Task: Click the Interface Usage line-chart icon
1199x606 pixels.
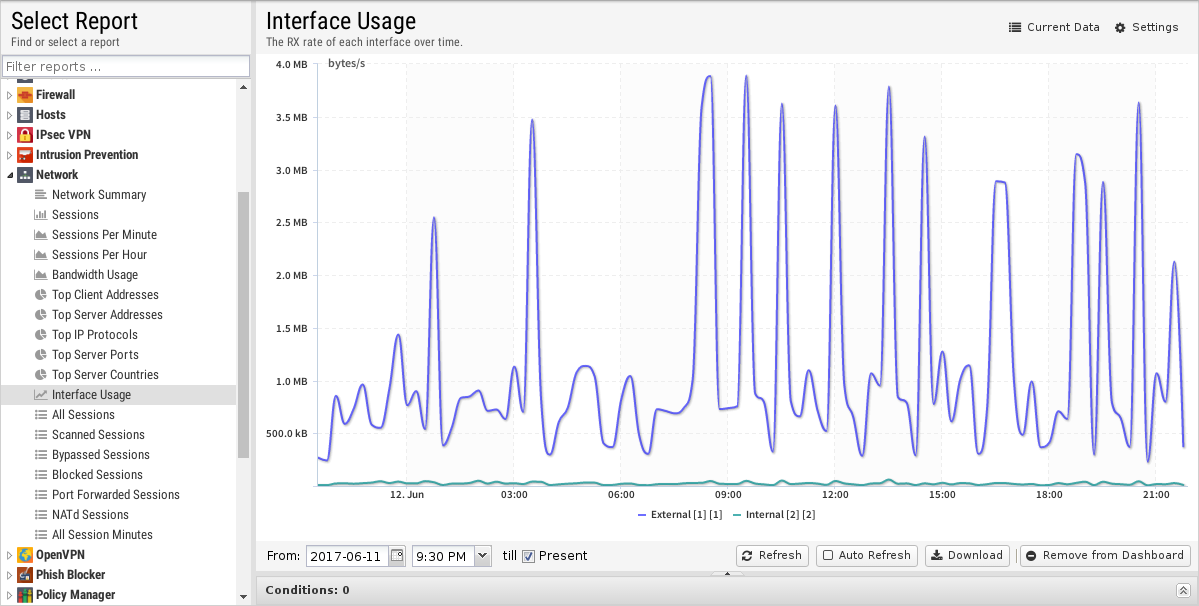Action: 41,394
